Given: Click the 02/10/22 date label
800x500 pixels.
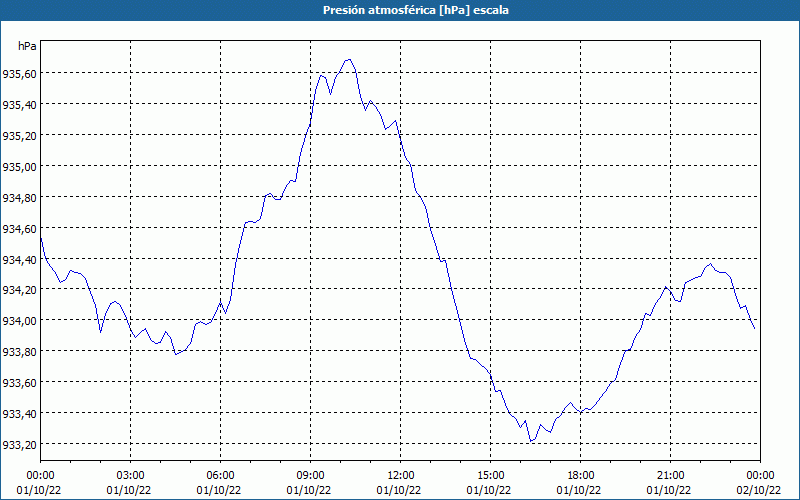Looking at the screenshot, I should coord(759,490).
